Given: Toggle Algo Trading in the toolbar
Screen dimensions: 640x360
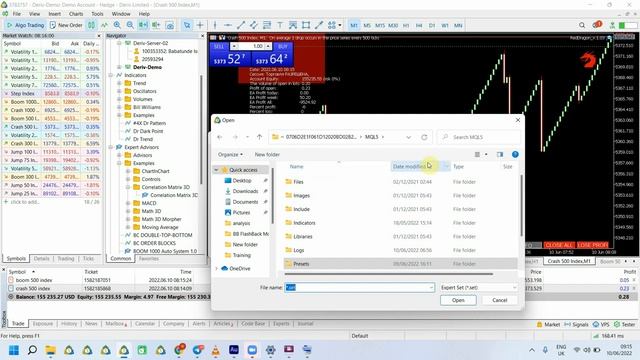Looking at the screenshot, I should (x=24, y=25).
